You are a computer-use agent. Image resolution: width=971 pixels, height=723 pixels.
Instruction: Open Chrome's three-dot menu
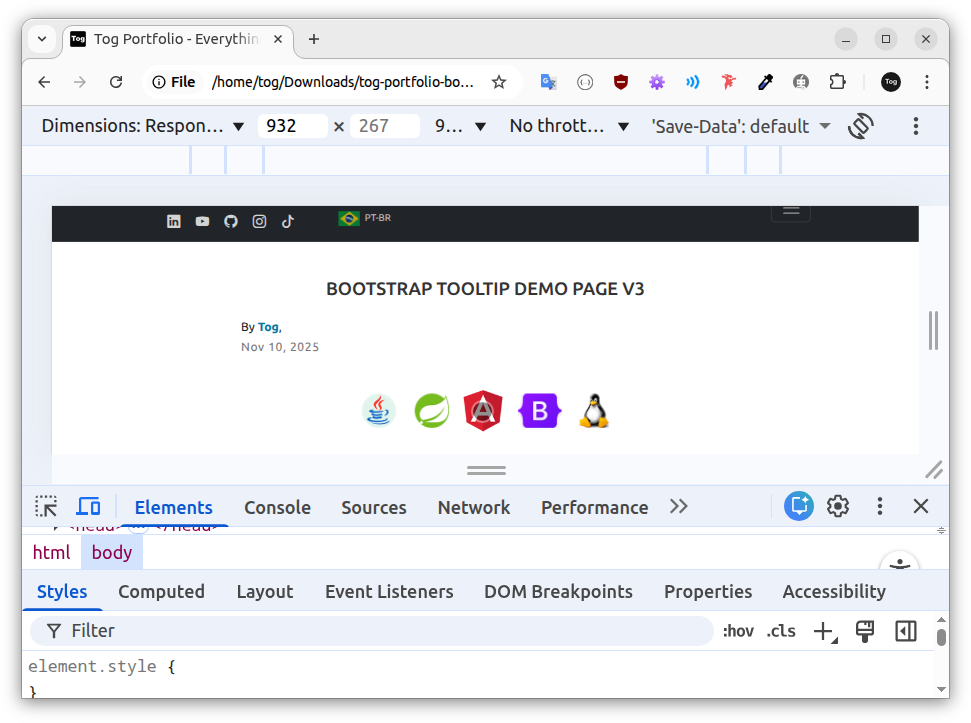point(926,82)
